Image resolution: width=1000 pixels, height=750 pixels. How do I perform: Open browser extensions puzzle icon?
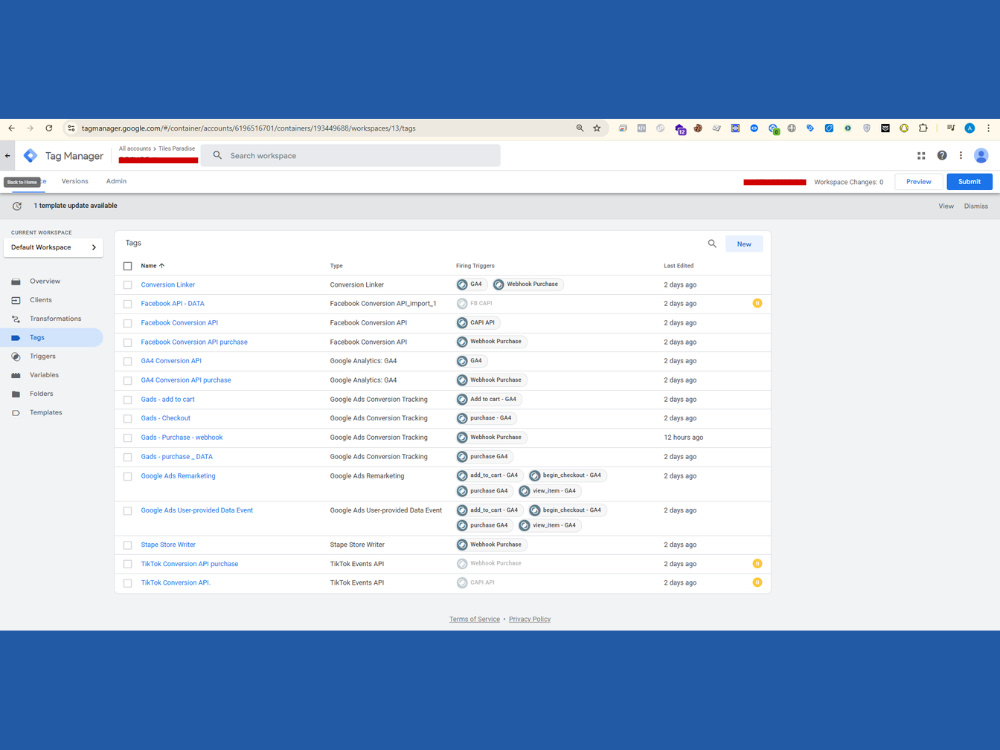click(923, 128)
